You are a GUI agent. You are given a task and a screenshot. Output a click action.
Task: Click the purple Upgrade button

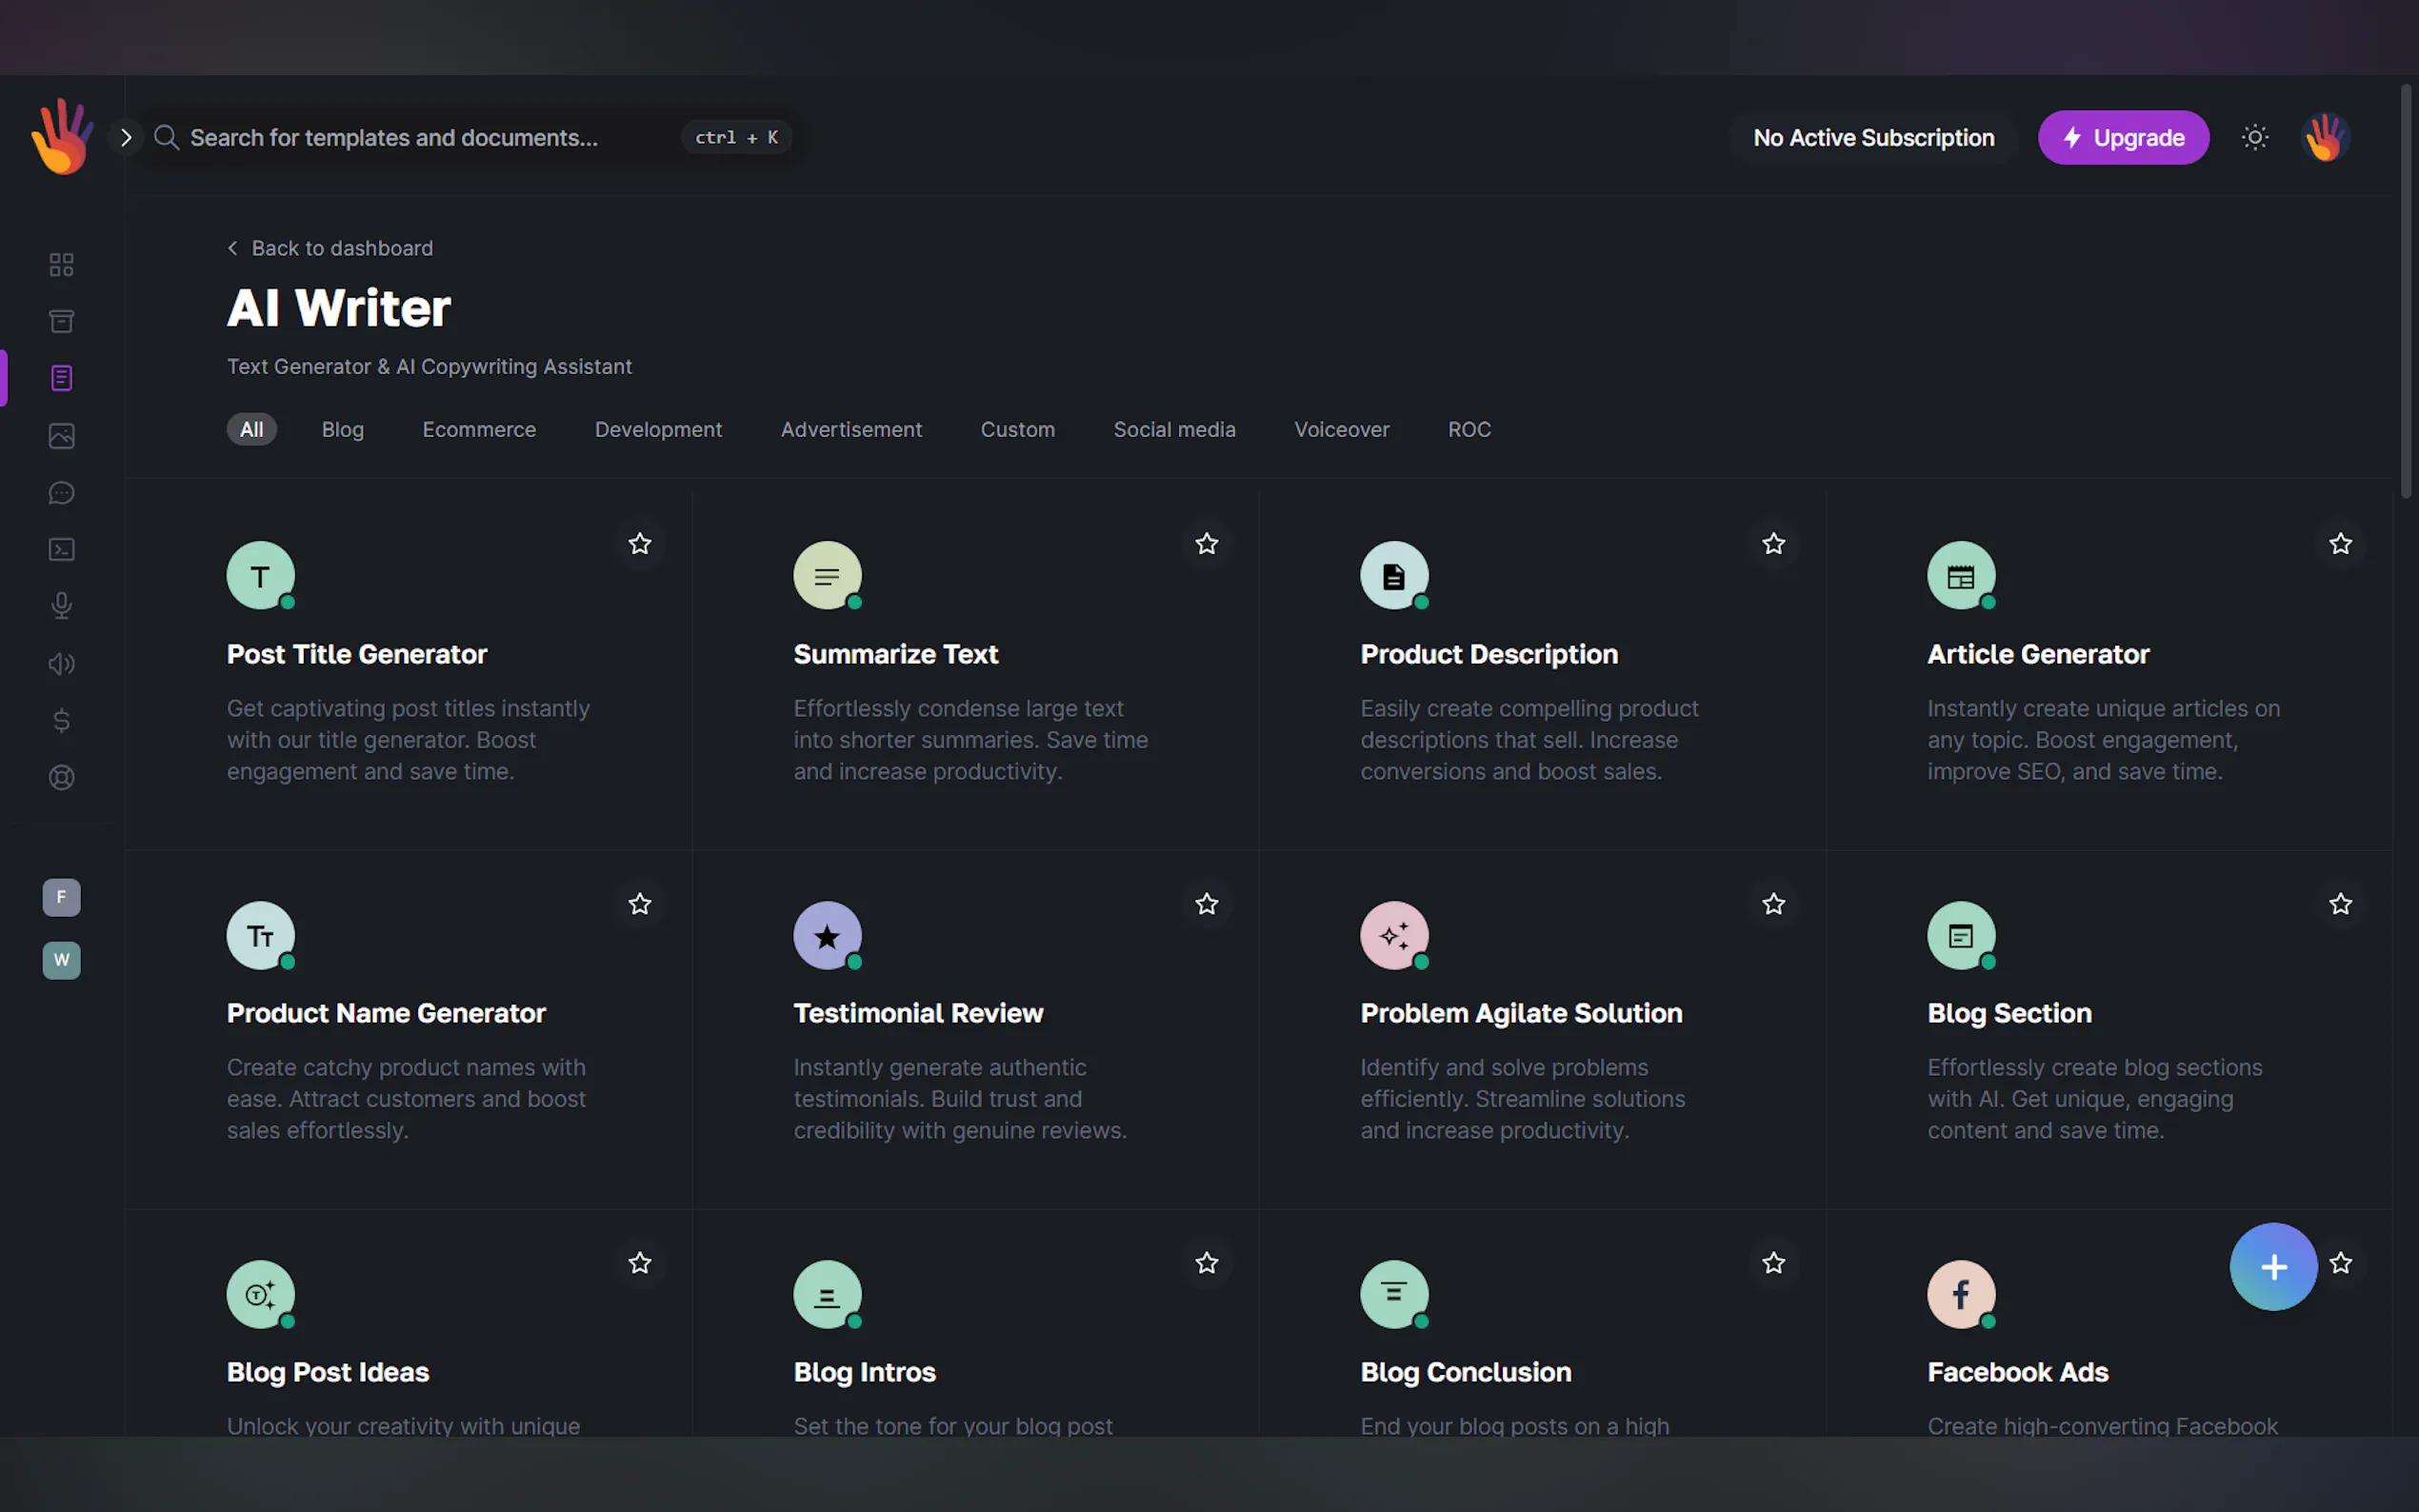point(2123,137)
